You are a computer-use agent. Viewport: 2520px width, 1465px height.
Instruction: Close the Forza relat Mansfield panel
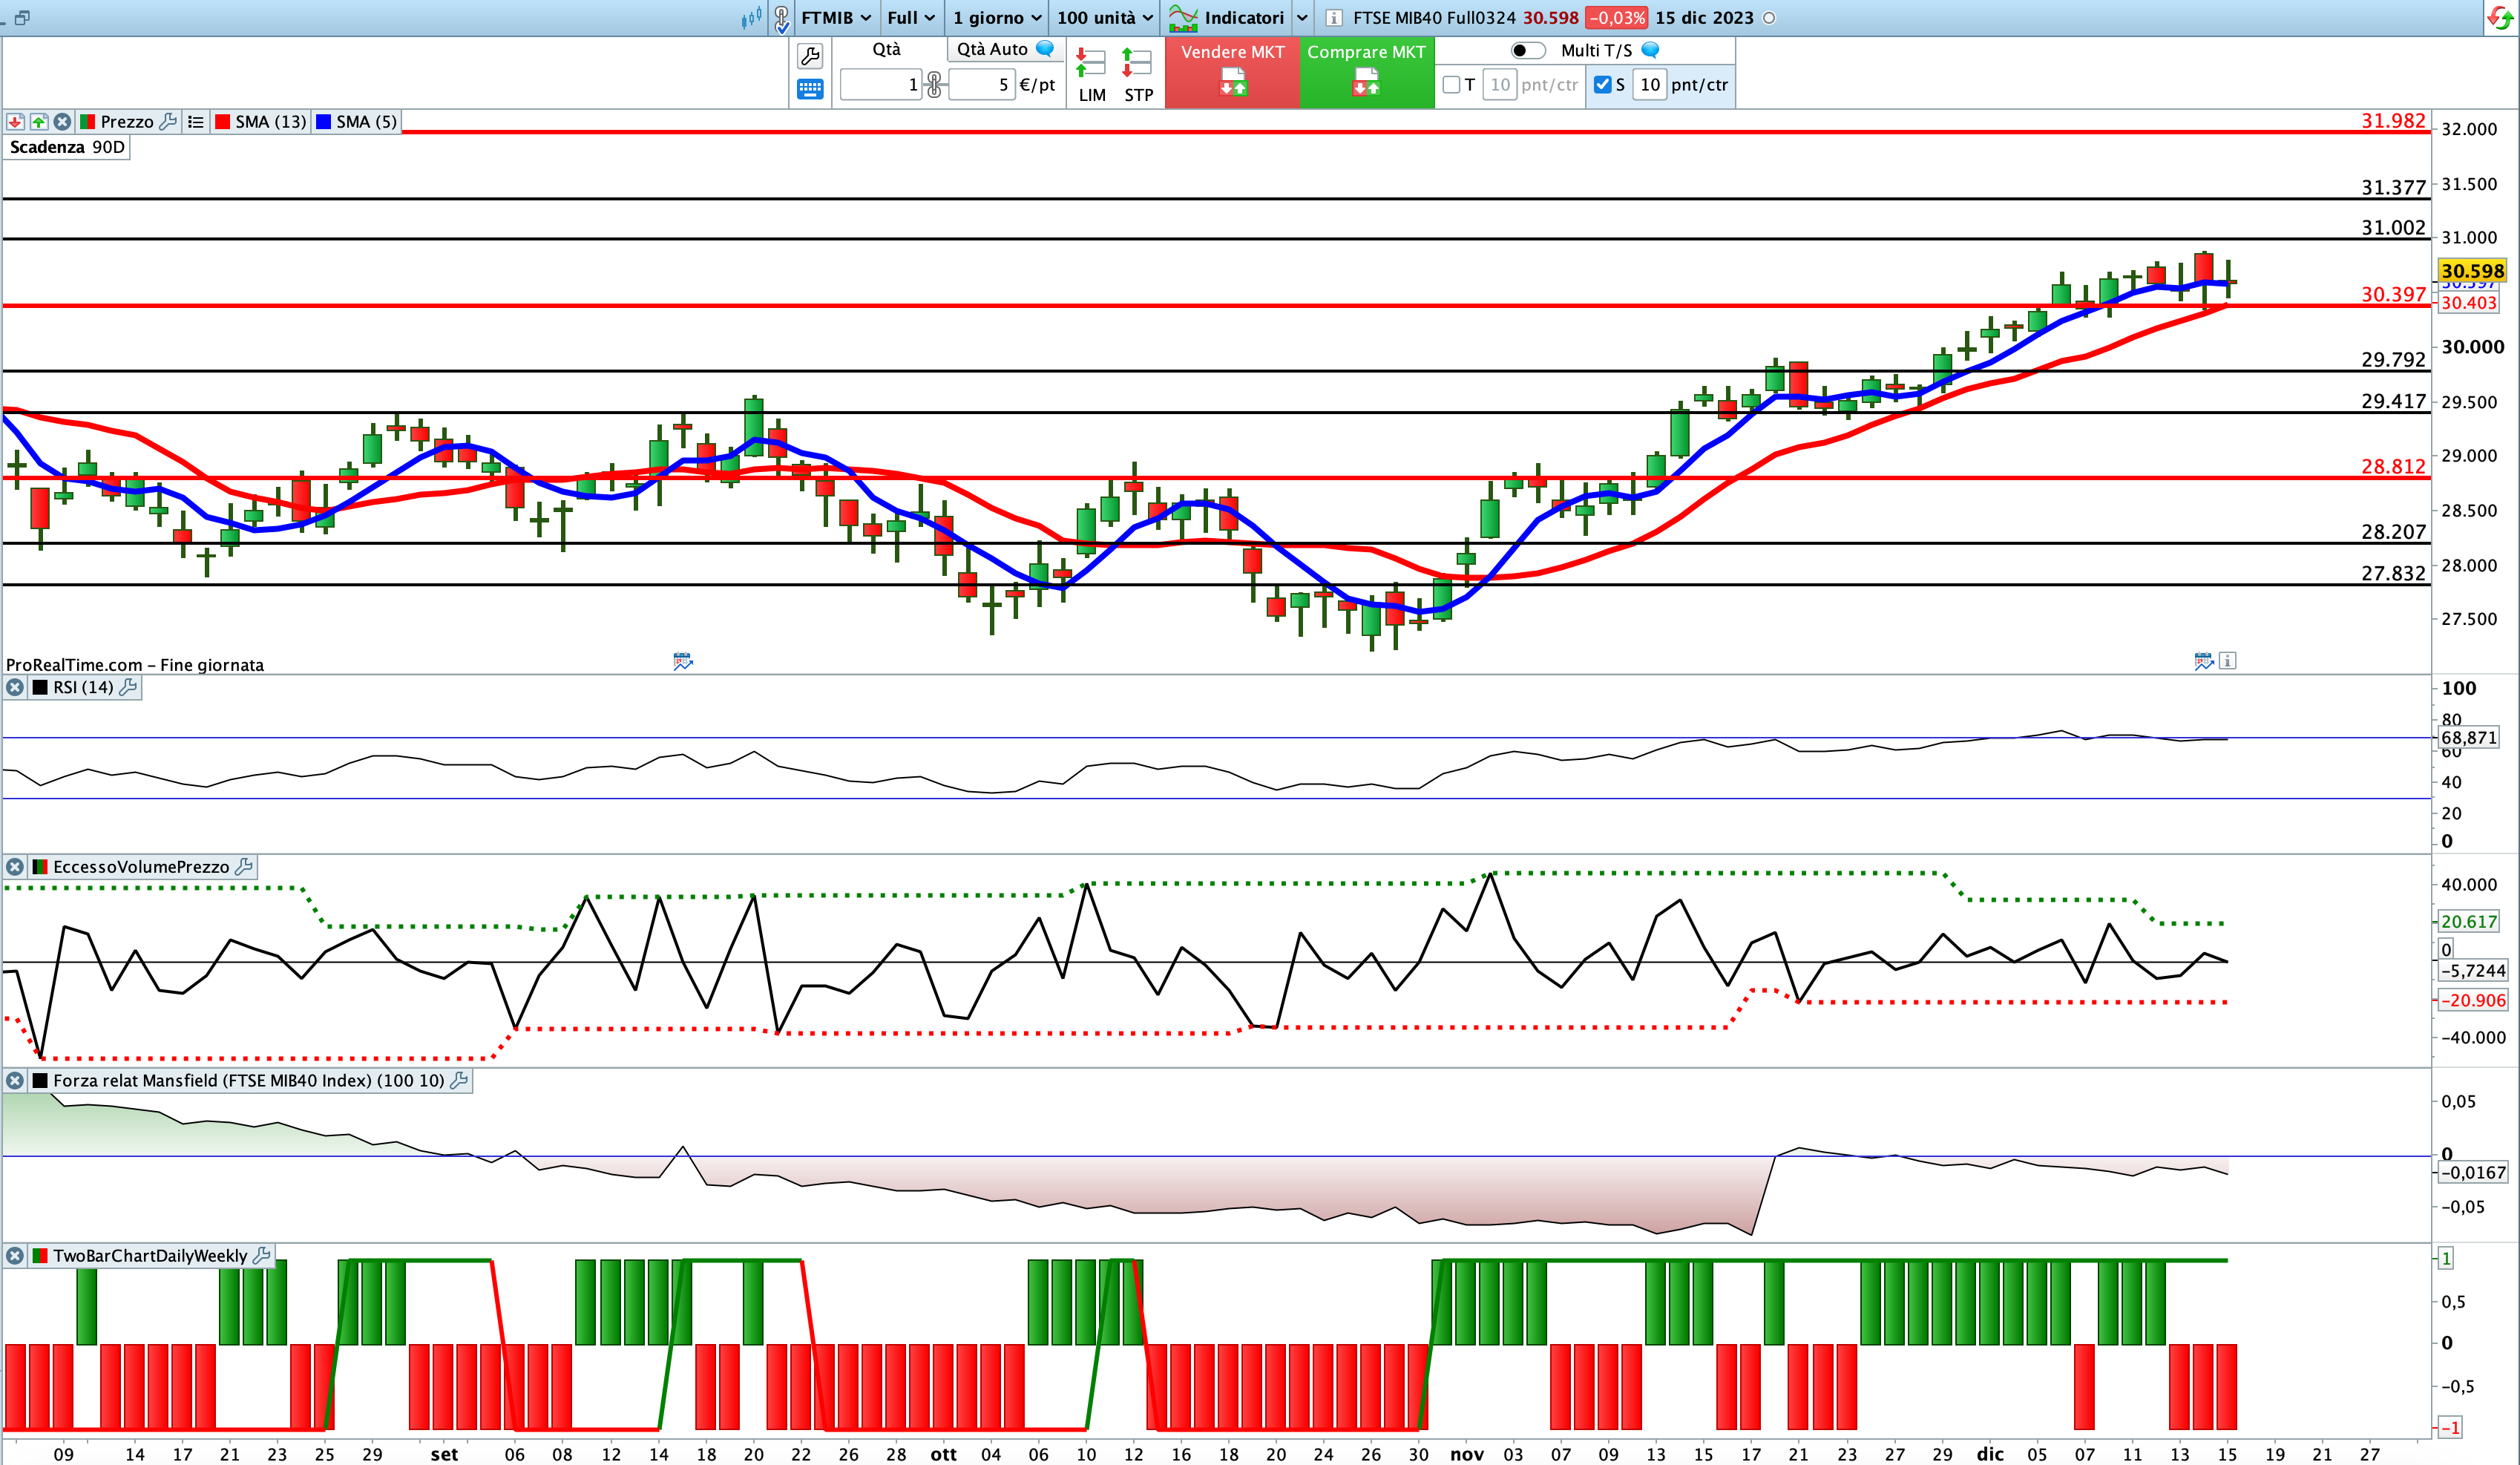[15, 1081]
